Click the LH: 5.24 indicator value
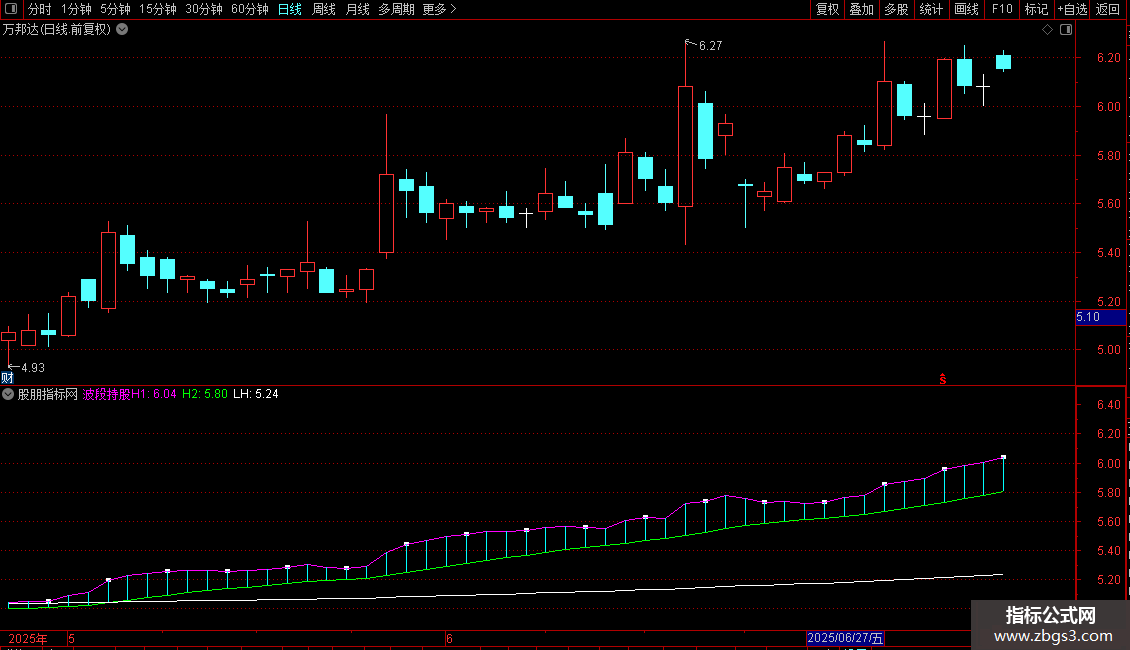The image size is (1130, 650). pos(256,394)
